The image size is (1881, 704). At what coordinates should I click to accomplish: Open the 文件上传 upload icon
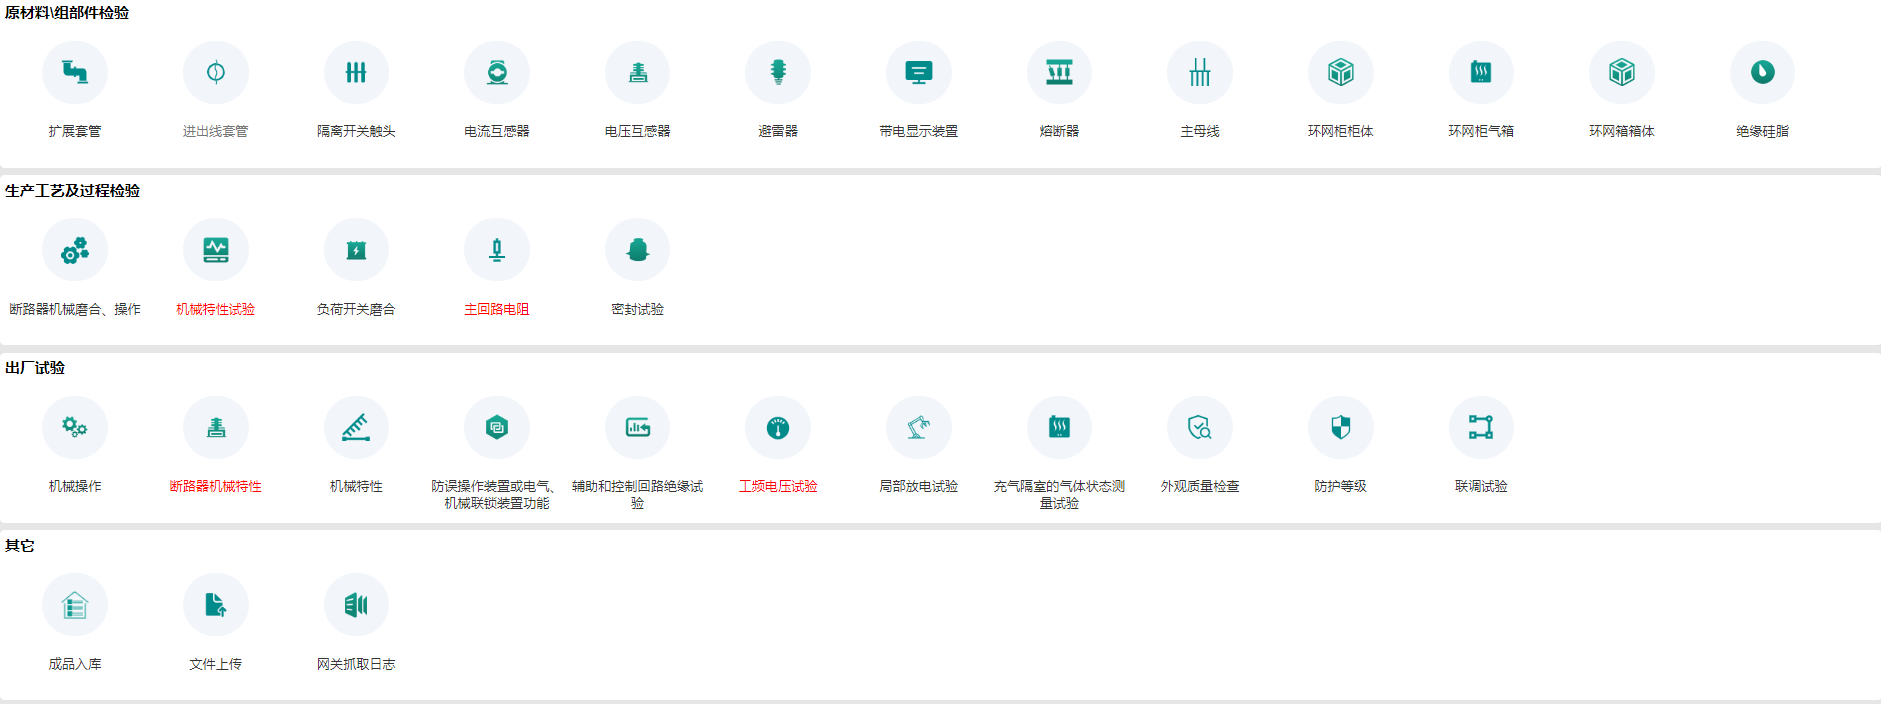point(216,605)
